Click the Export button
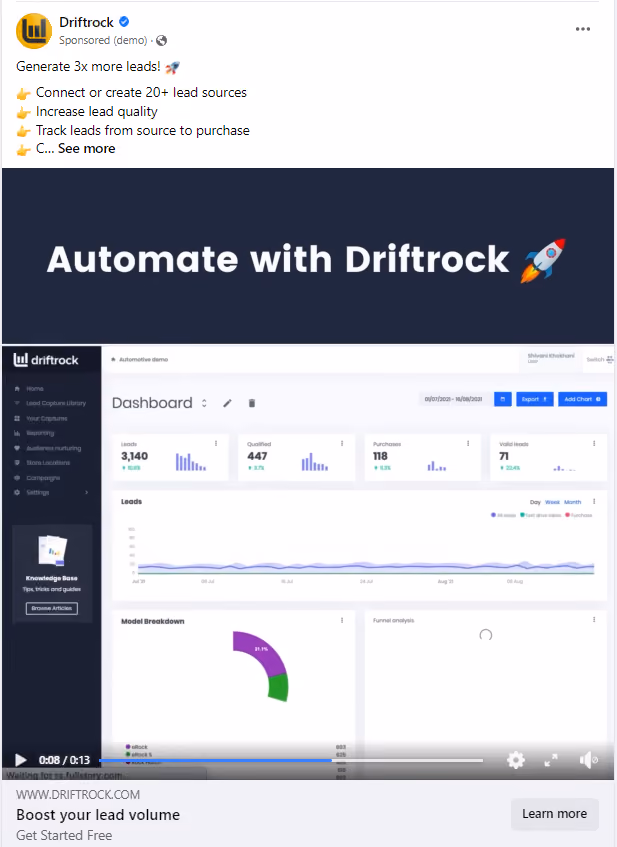 534,399
